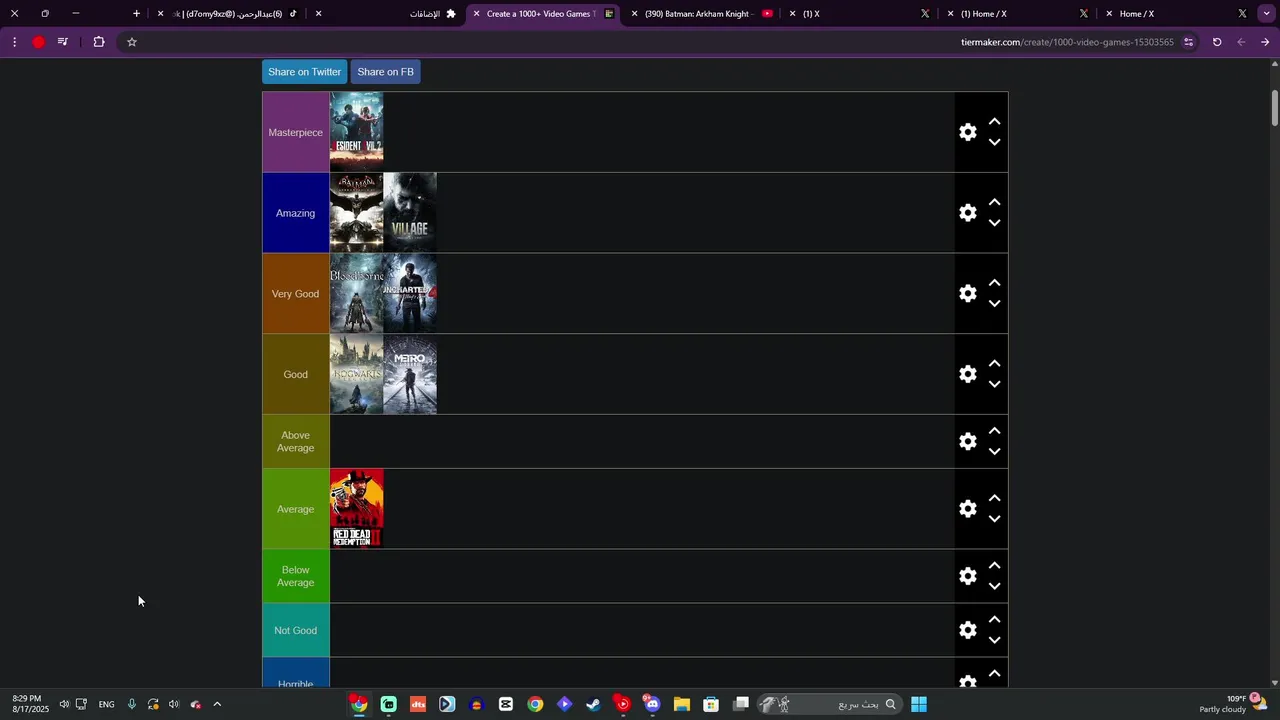Open browser extensions puzzle icon
Image resolution: width=1280 pixels, height=720 pixels.
[x=98, y=42]
